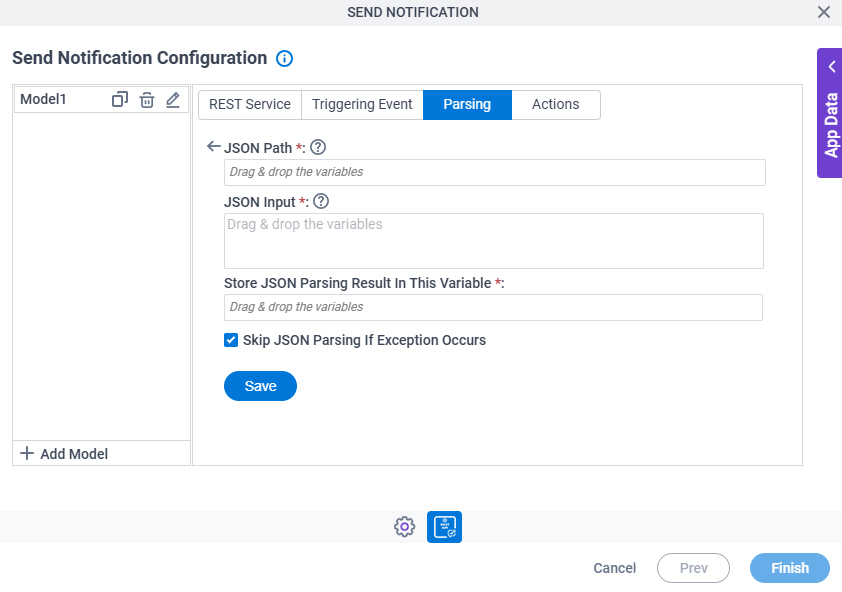The width and height of the screenshot is (842, 592).
Task: Click the back arrow beside JSON Path
Action: tap(213, 146)
